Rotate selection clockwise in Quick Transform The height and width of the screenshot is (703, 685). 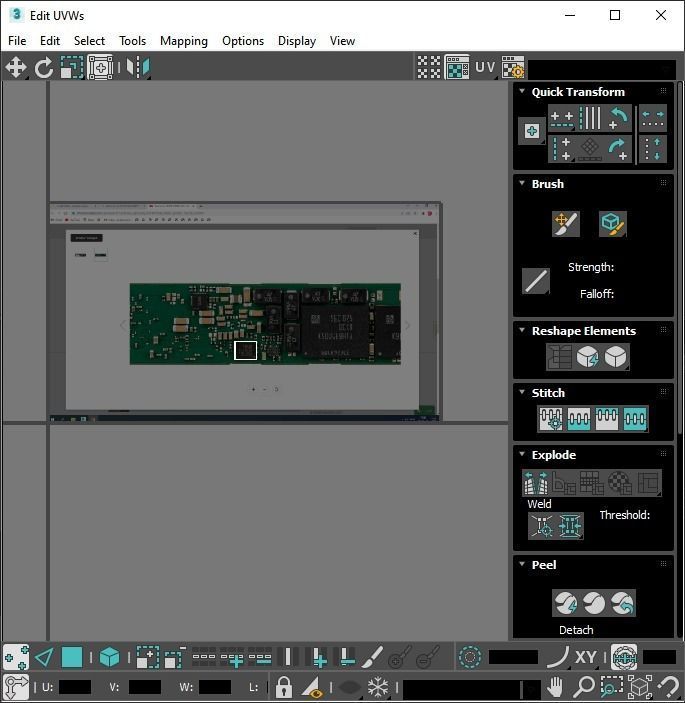(619, 149)
